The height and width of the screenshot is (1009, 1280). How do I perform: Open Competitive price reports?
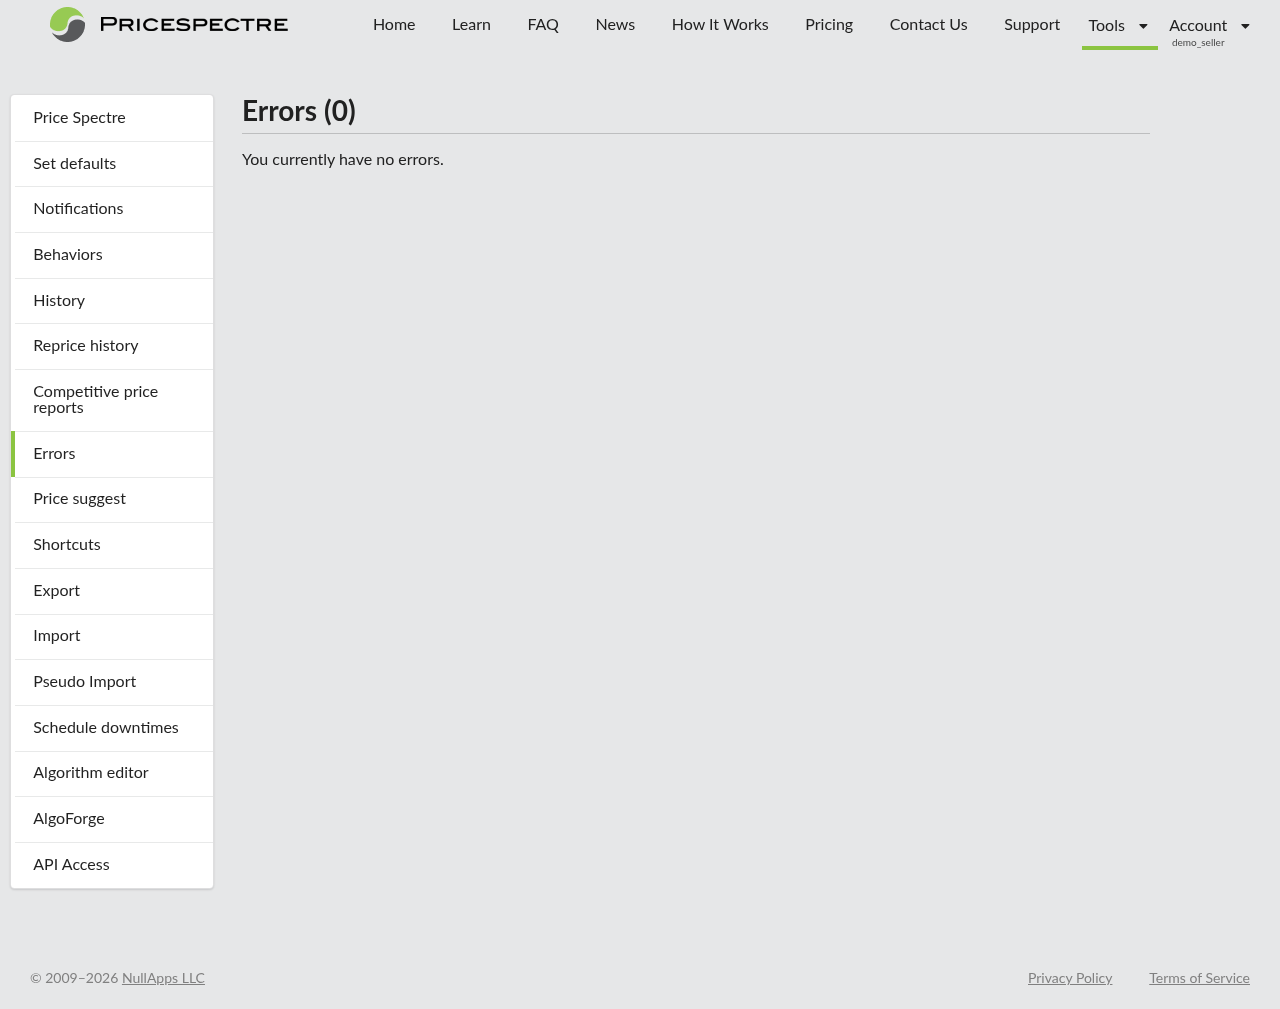point(95,399)
